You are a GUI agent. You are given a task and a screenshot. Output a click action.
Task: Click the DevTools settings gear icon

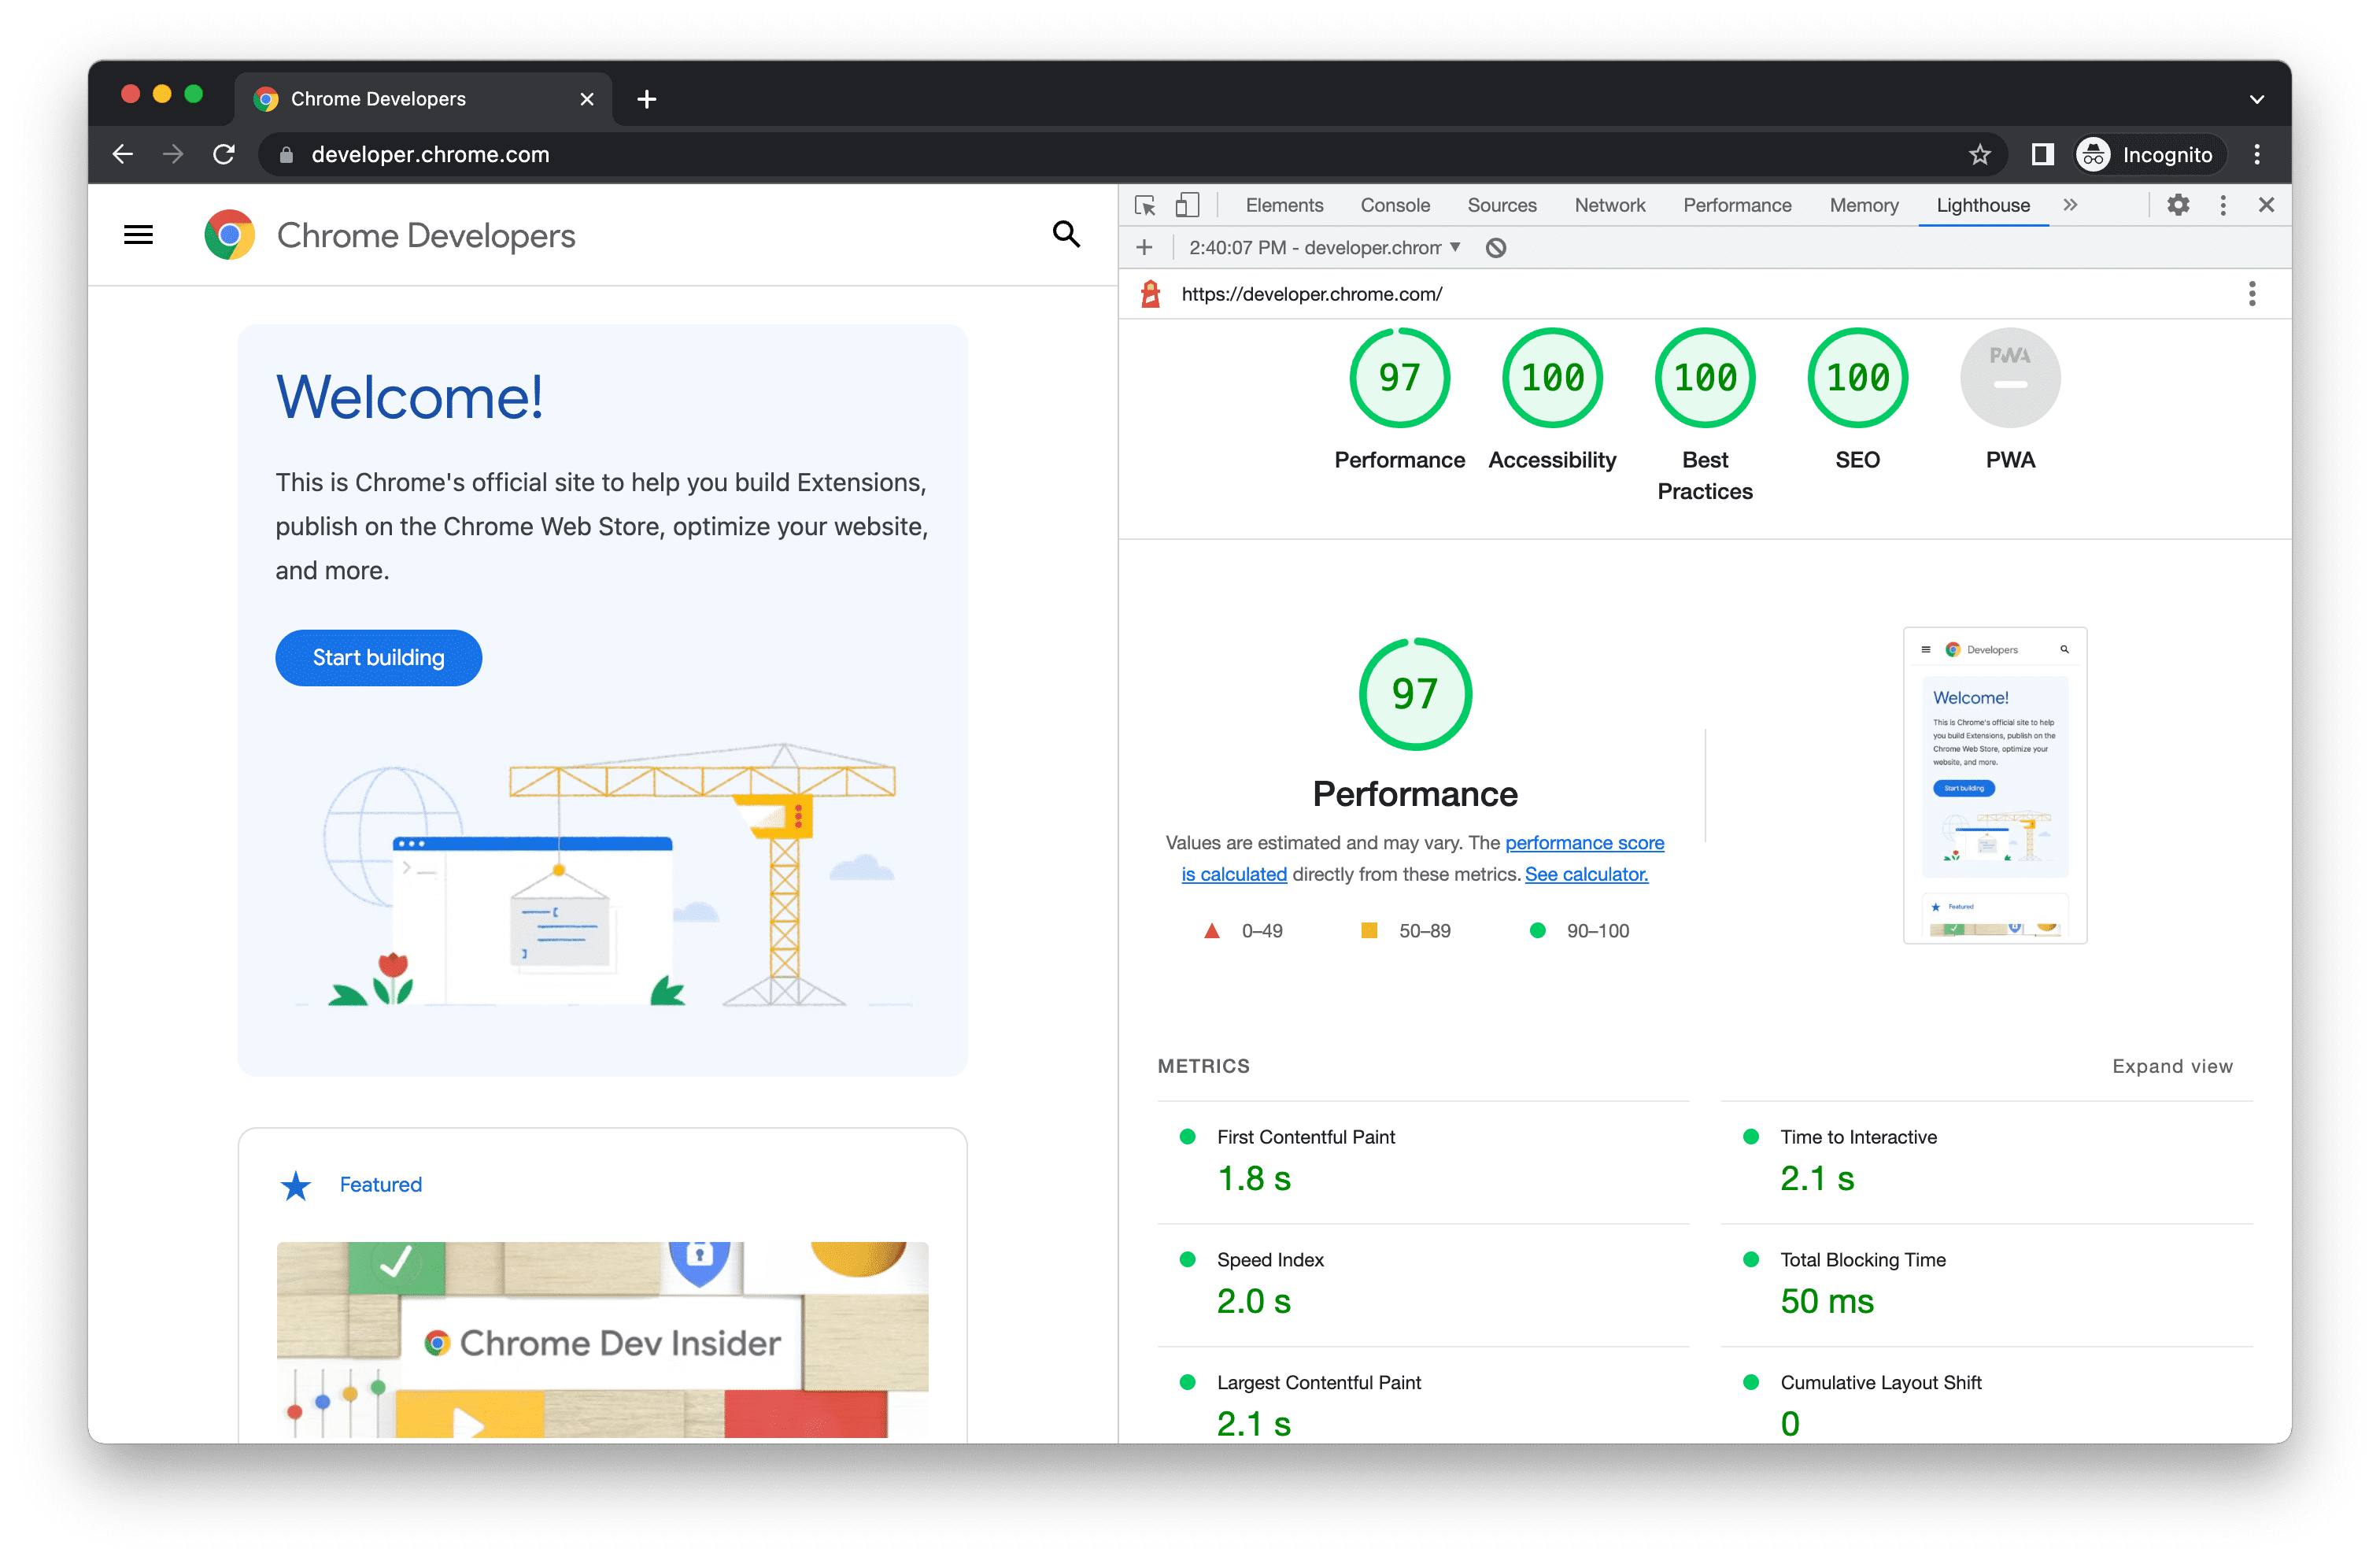pos(2178,205)
